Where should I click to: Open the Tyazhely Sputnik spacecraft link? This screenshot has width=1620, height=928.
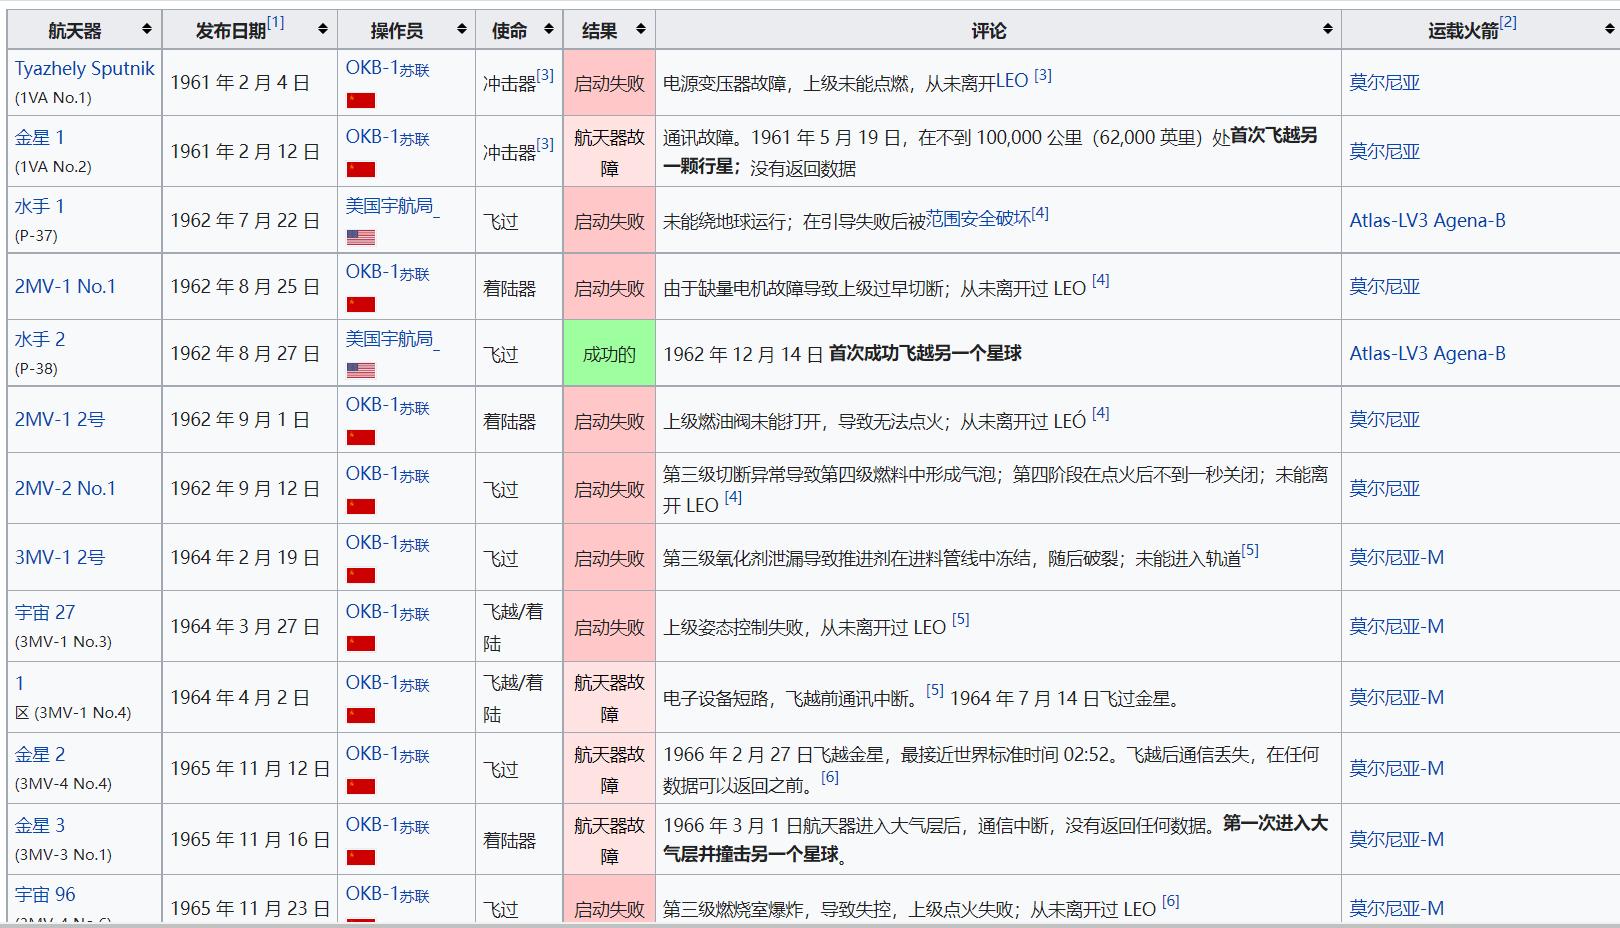[x=84, y=68]
